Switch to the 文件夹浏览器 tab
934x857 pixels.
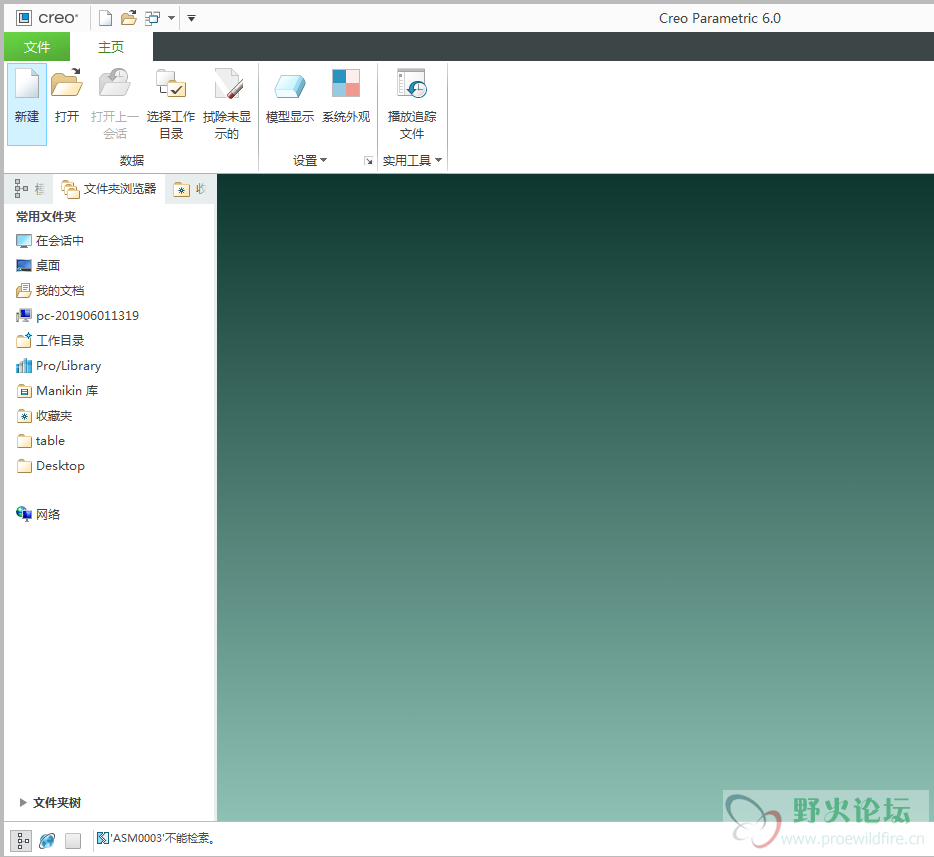click(109, 189)
